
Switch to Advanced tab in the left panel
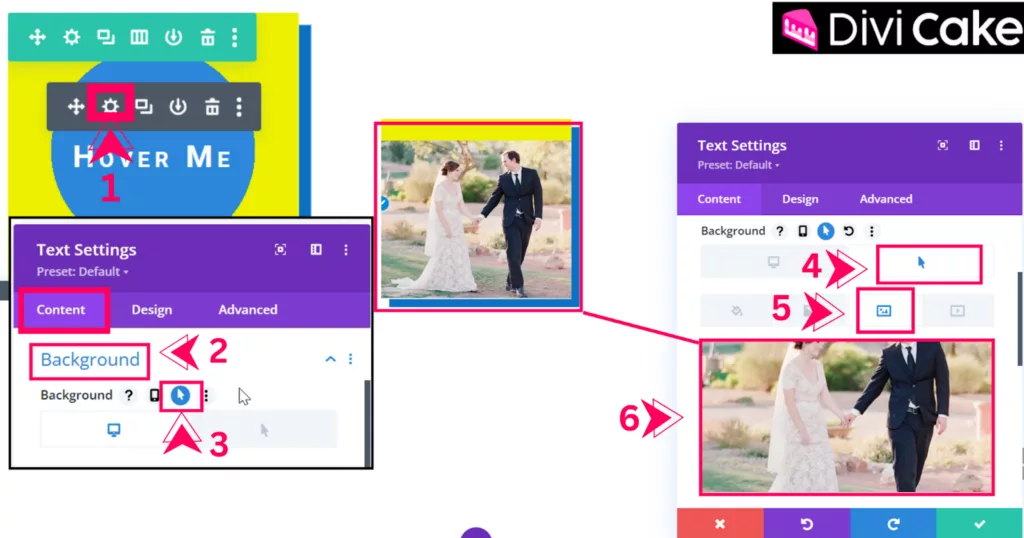tap(248, 309)
